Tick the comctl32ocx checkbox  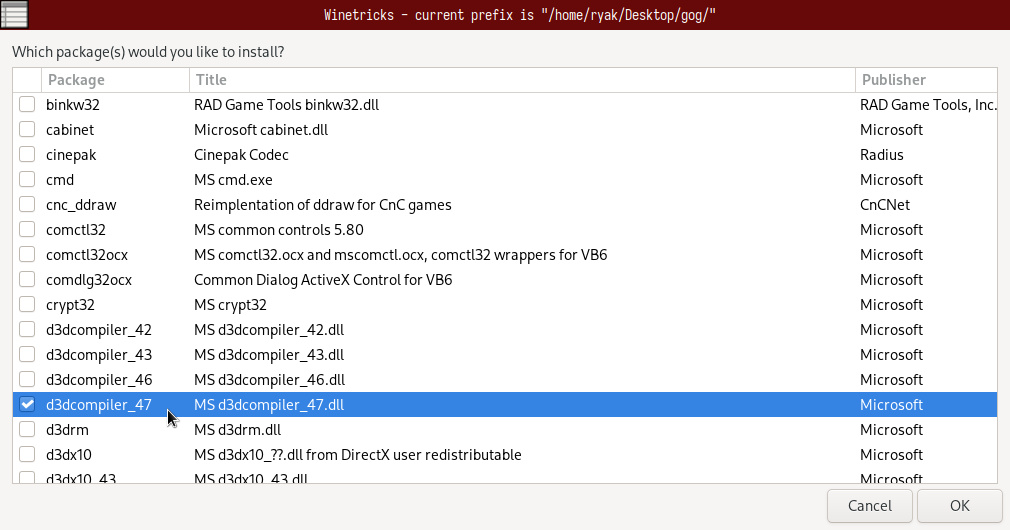coord(27,255)
